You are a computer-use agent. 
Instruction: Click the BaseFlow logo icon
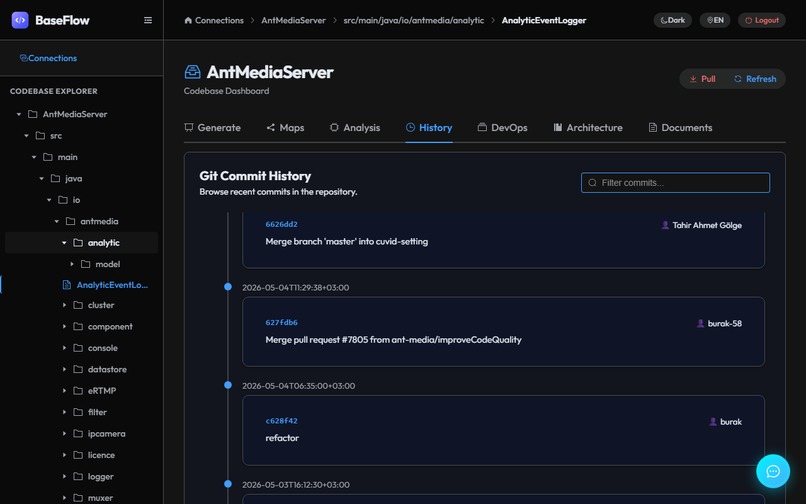[x=20, y=20]
